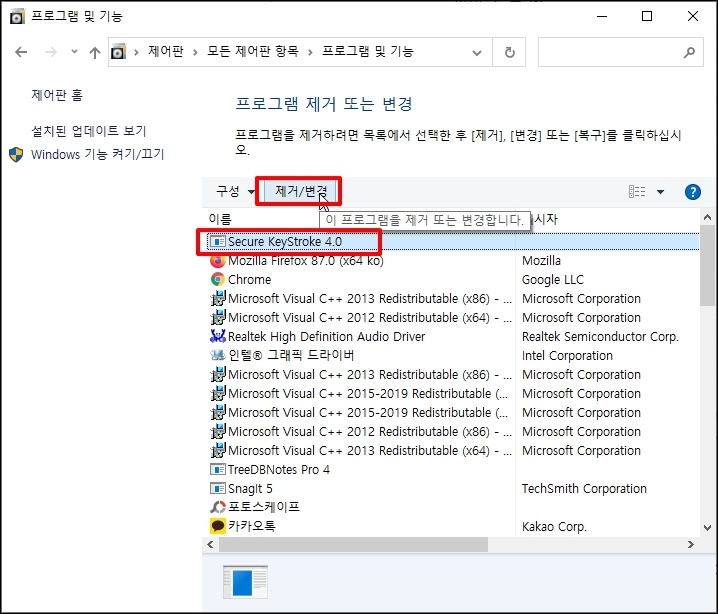Screen dimensions: 718x614
Task: Click the shield icon beside Windows 기능
Action: (x=16, y=155)
